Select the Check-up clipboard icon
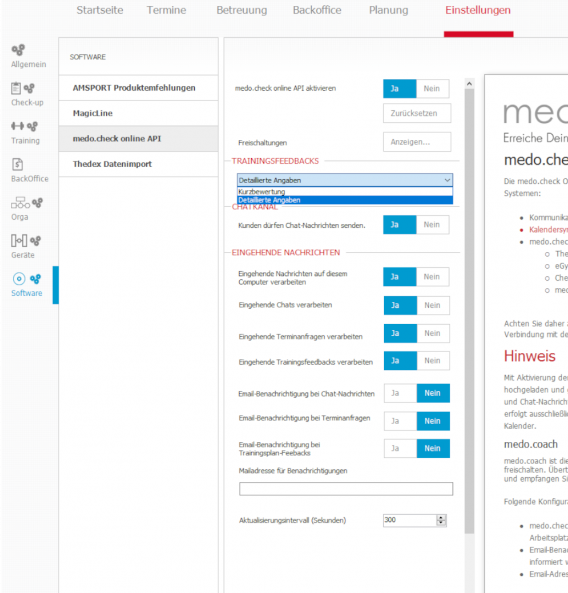 point(16,88)
